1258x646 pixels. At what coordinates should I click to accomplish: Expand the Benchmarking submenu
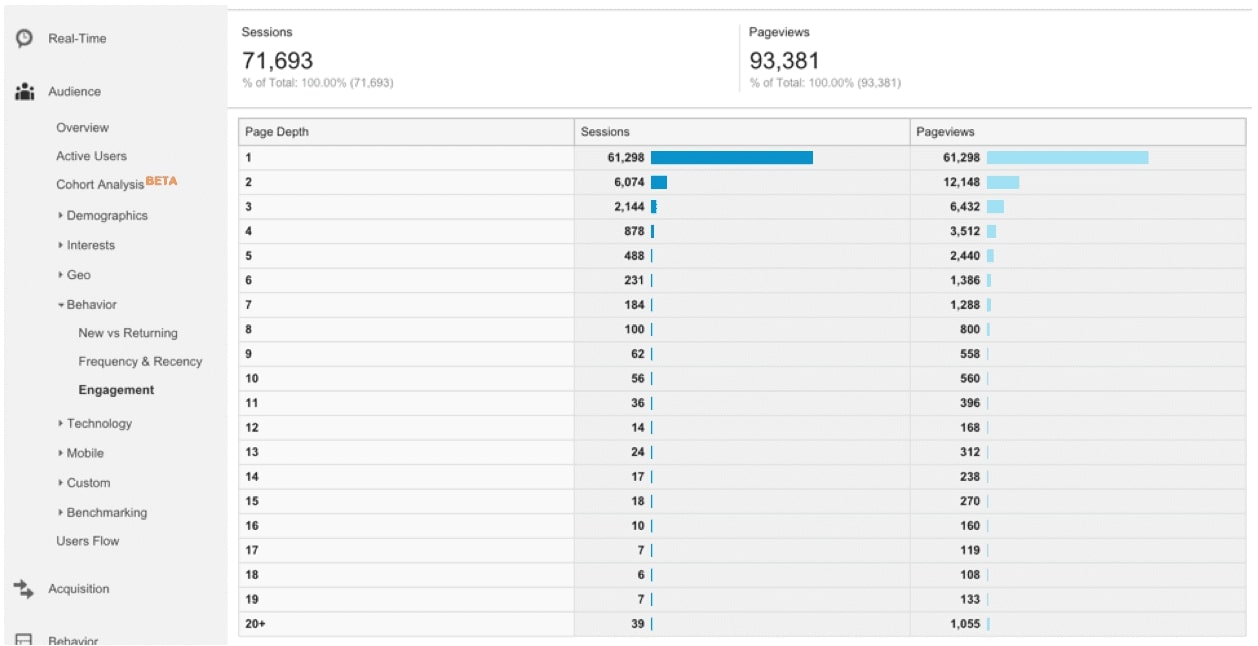point(102,512)
